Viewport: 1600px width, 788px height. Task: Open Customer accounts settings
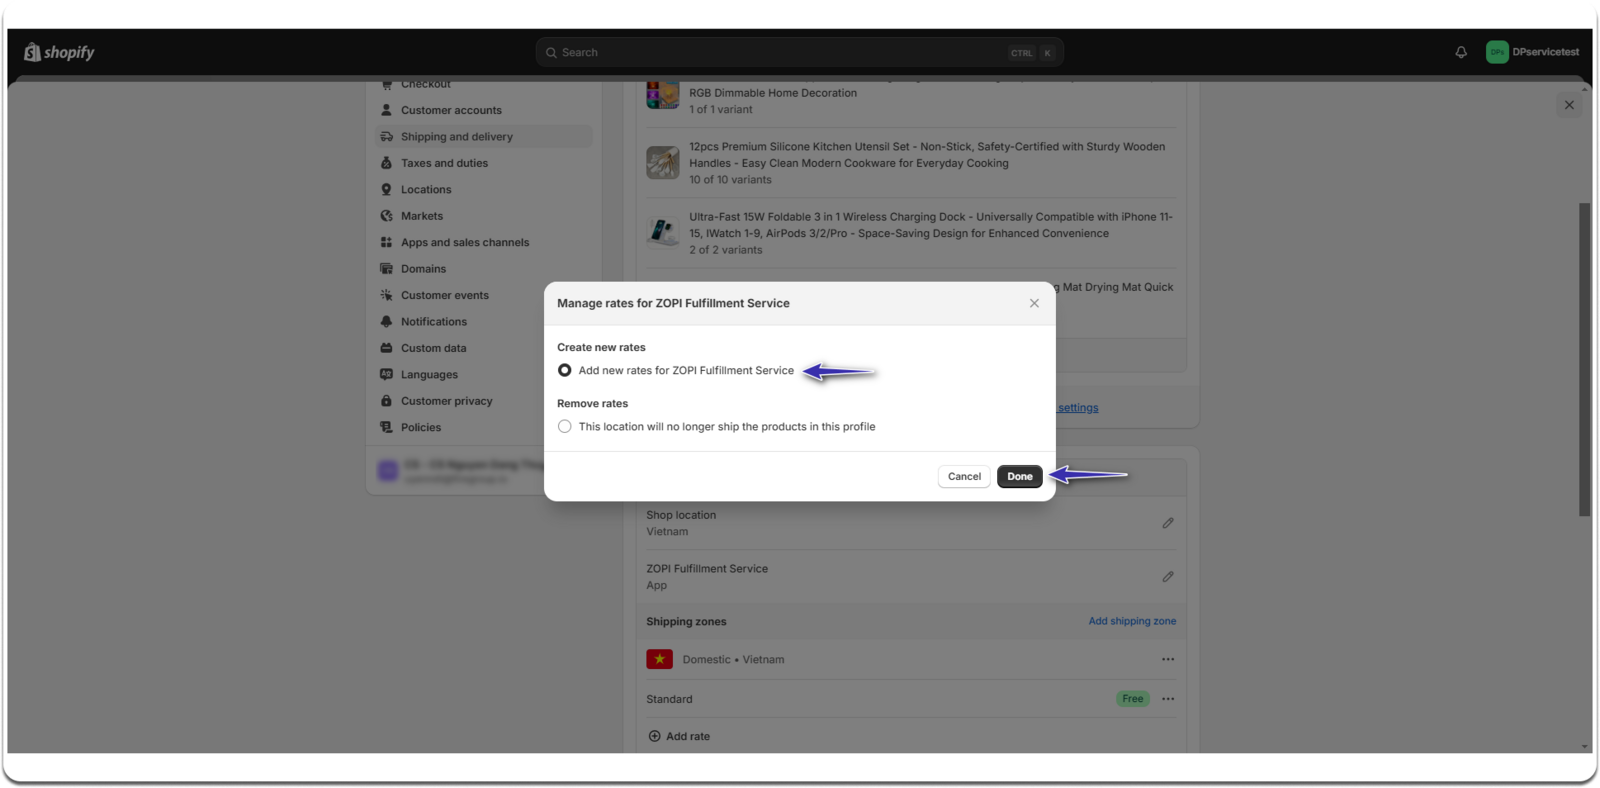point(484,110)
